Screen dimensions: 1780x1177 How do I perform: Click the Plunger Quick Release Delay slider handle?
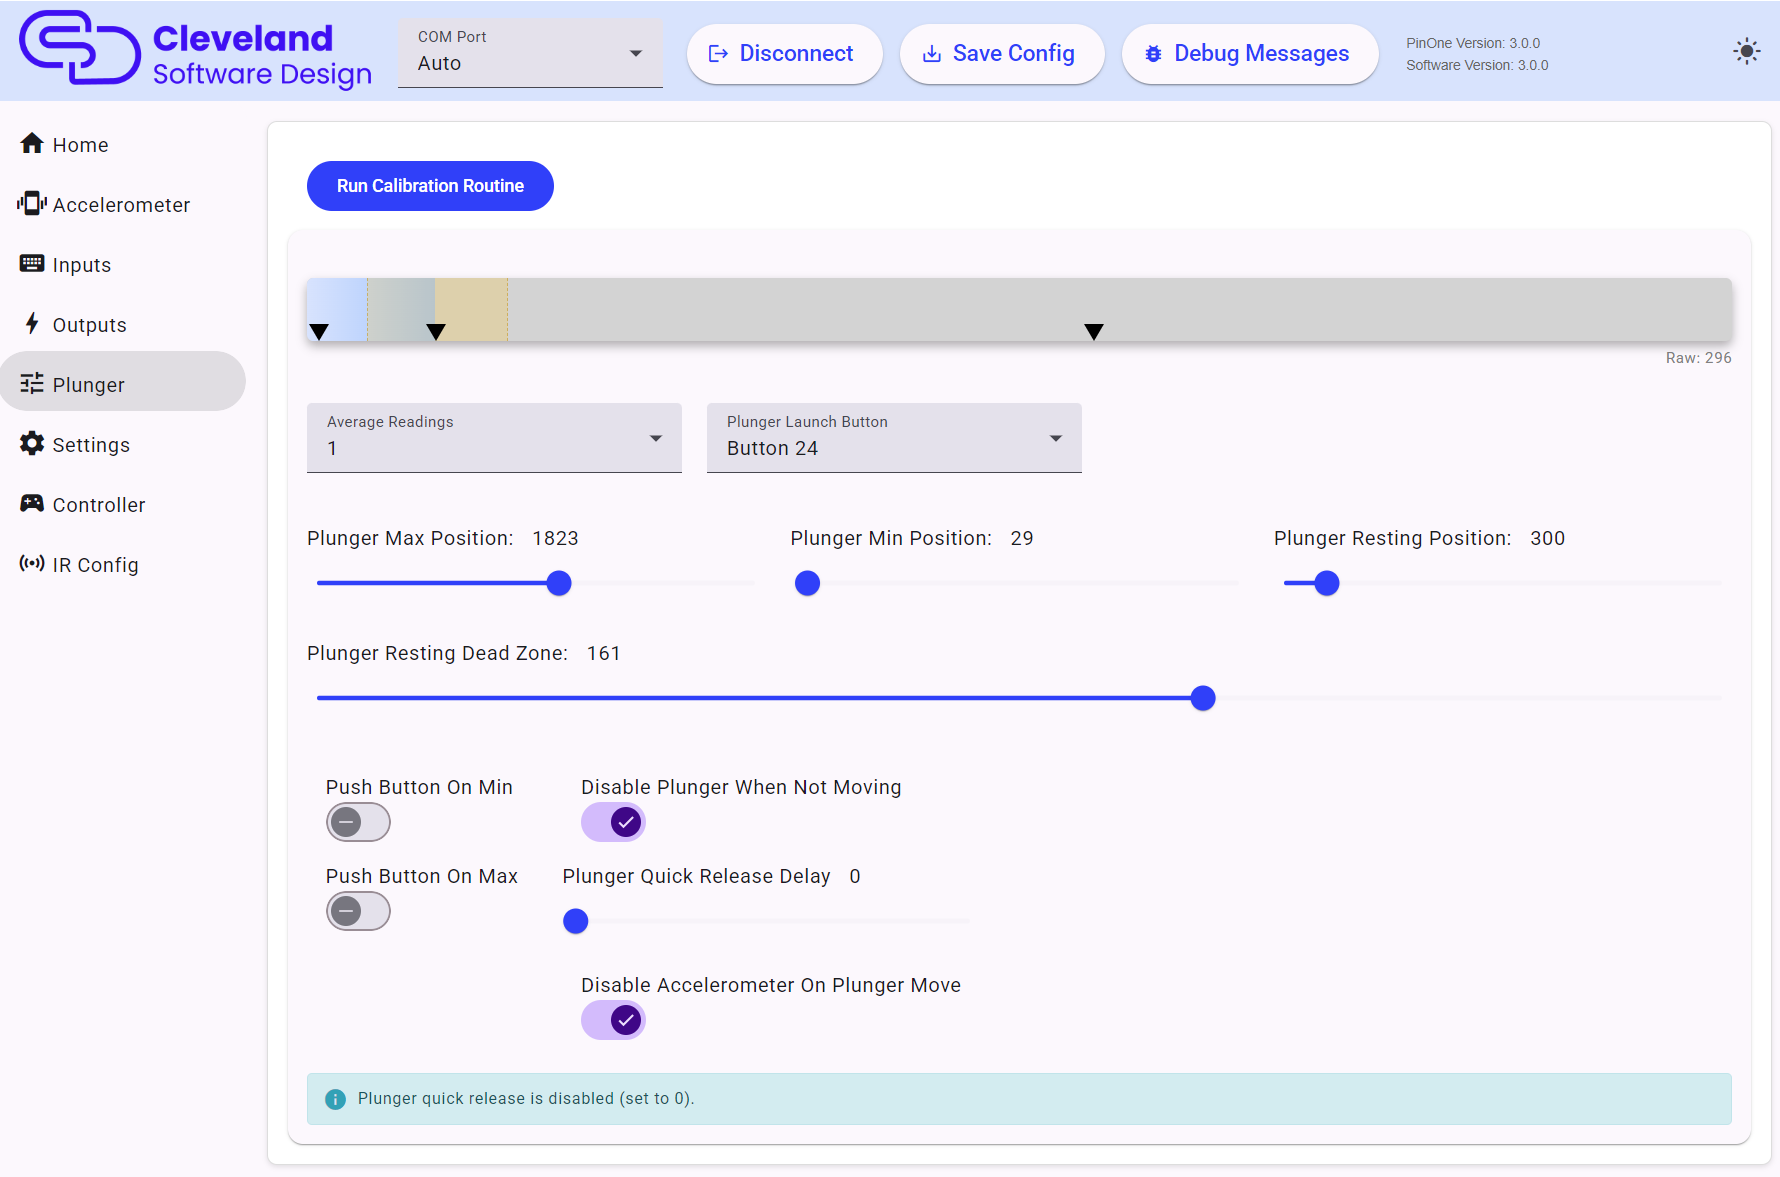click(x=576, y=921)
